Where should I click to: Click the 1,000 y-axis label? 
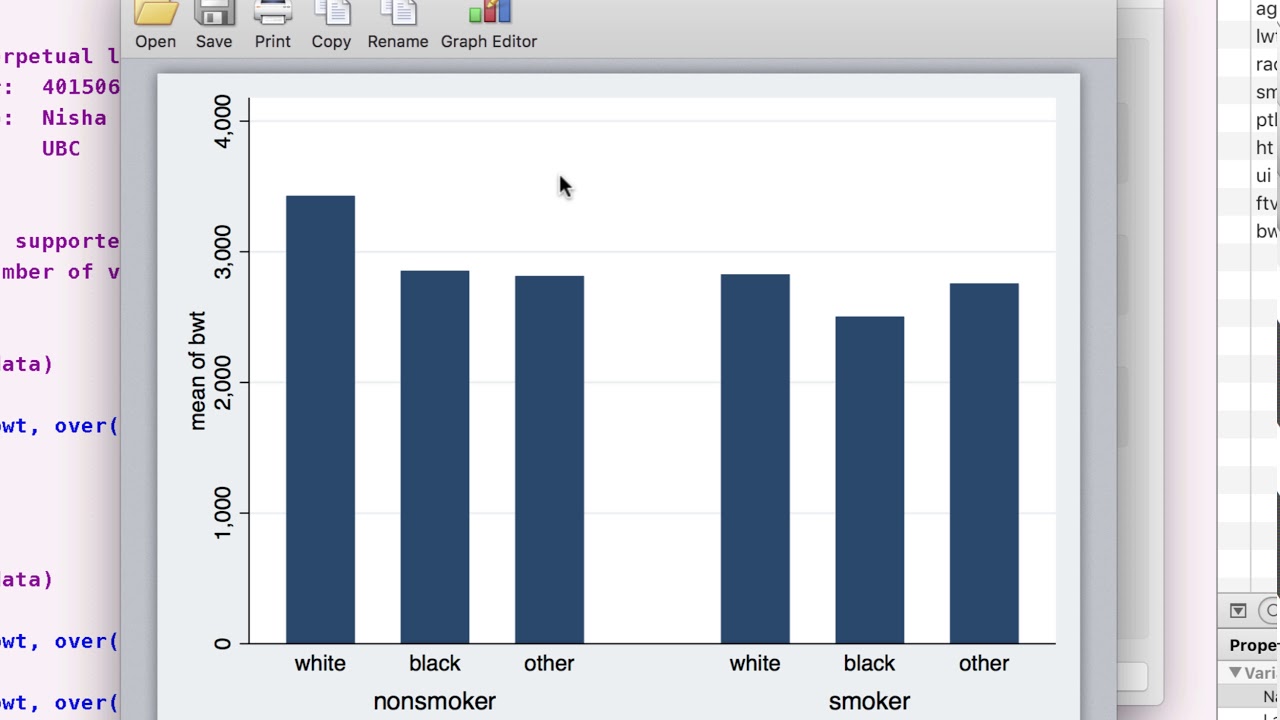tap(222, 513)
